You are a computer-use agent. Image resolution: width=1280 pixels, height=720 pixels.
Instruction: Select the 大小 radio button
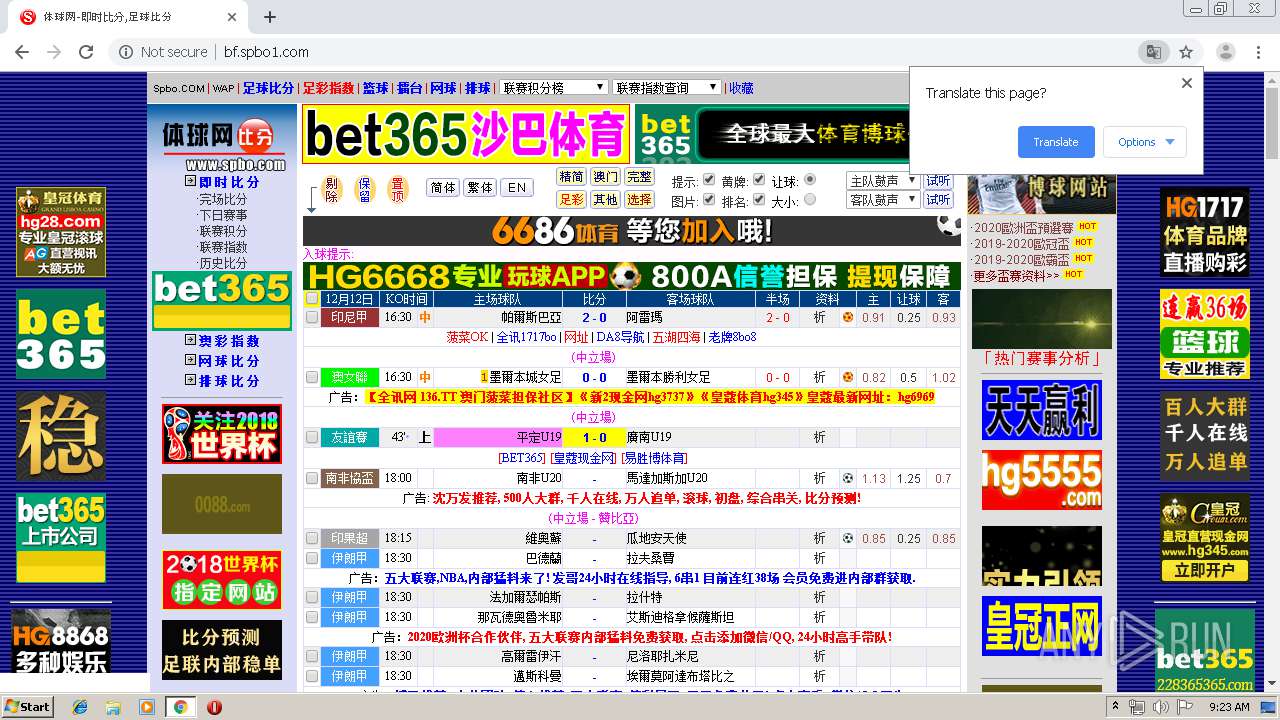(810, 200)
